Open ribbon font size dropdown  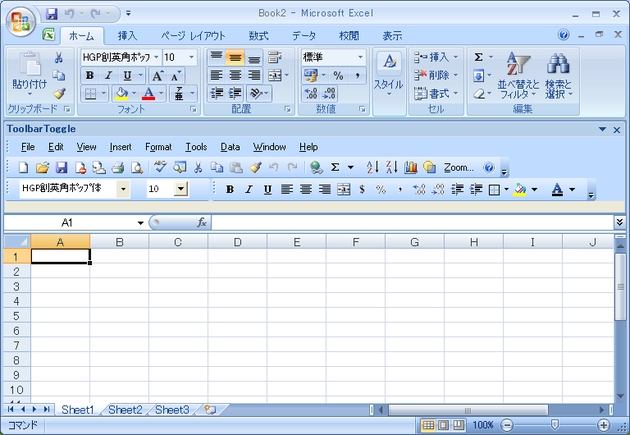[x=192, y=57]
